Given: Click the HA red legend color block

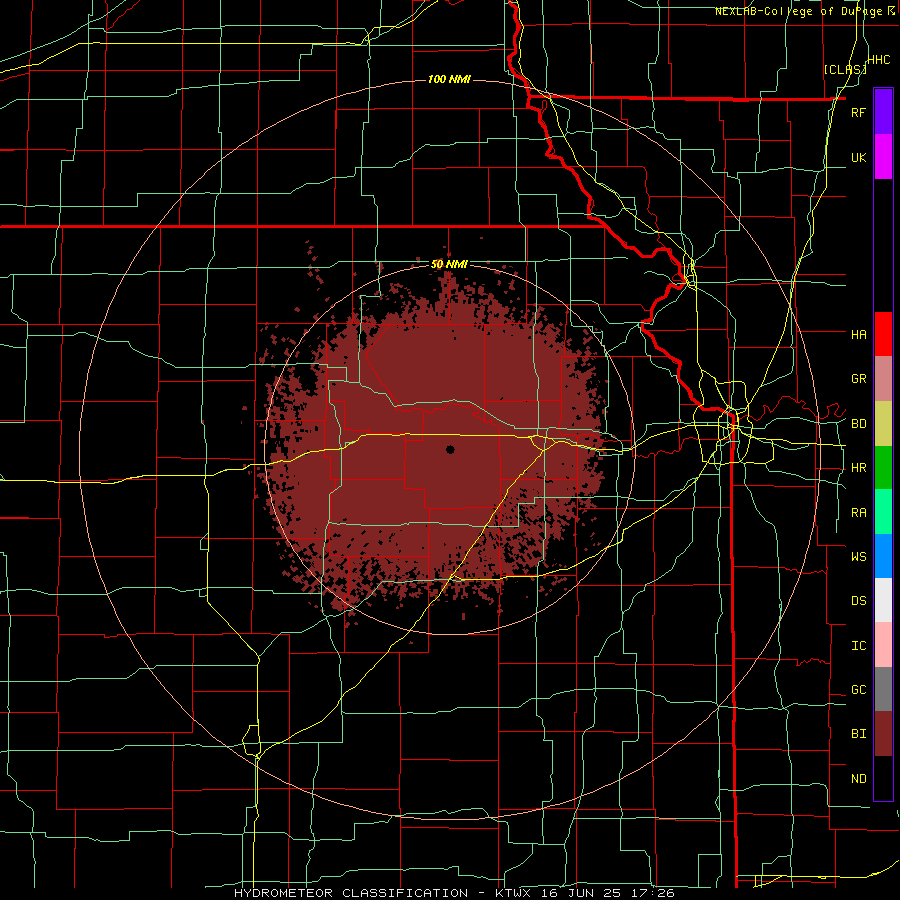Looking at the screenshot, I should 883,334.
